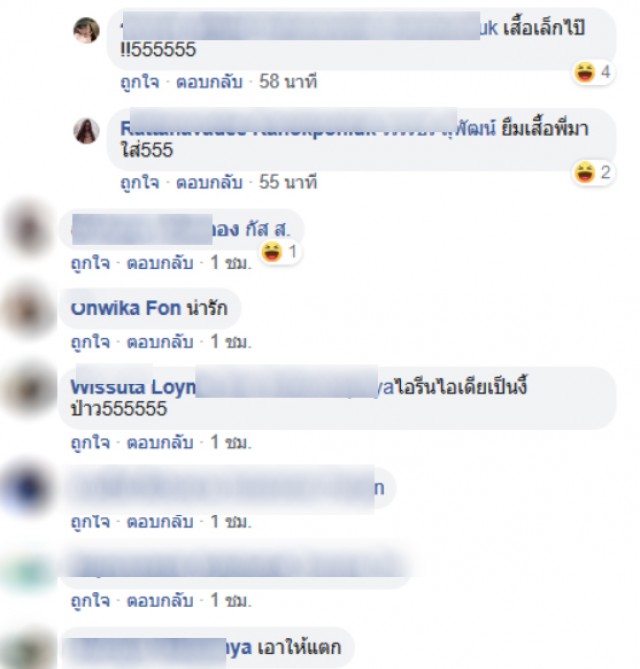This screenshot has height=669, width=640.
Task: Open the Onwika Fon profile name link
Action: tap(125, 308)
